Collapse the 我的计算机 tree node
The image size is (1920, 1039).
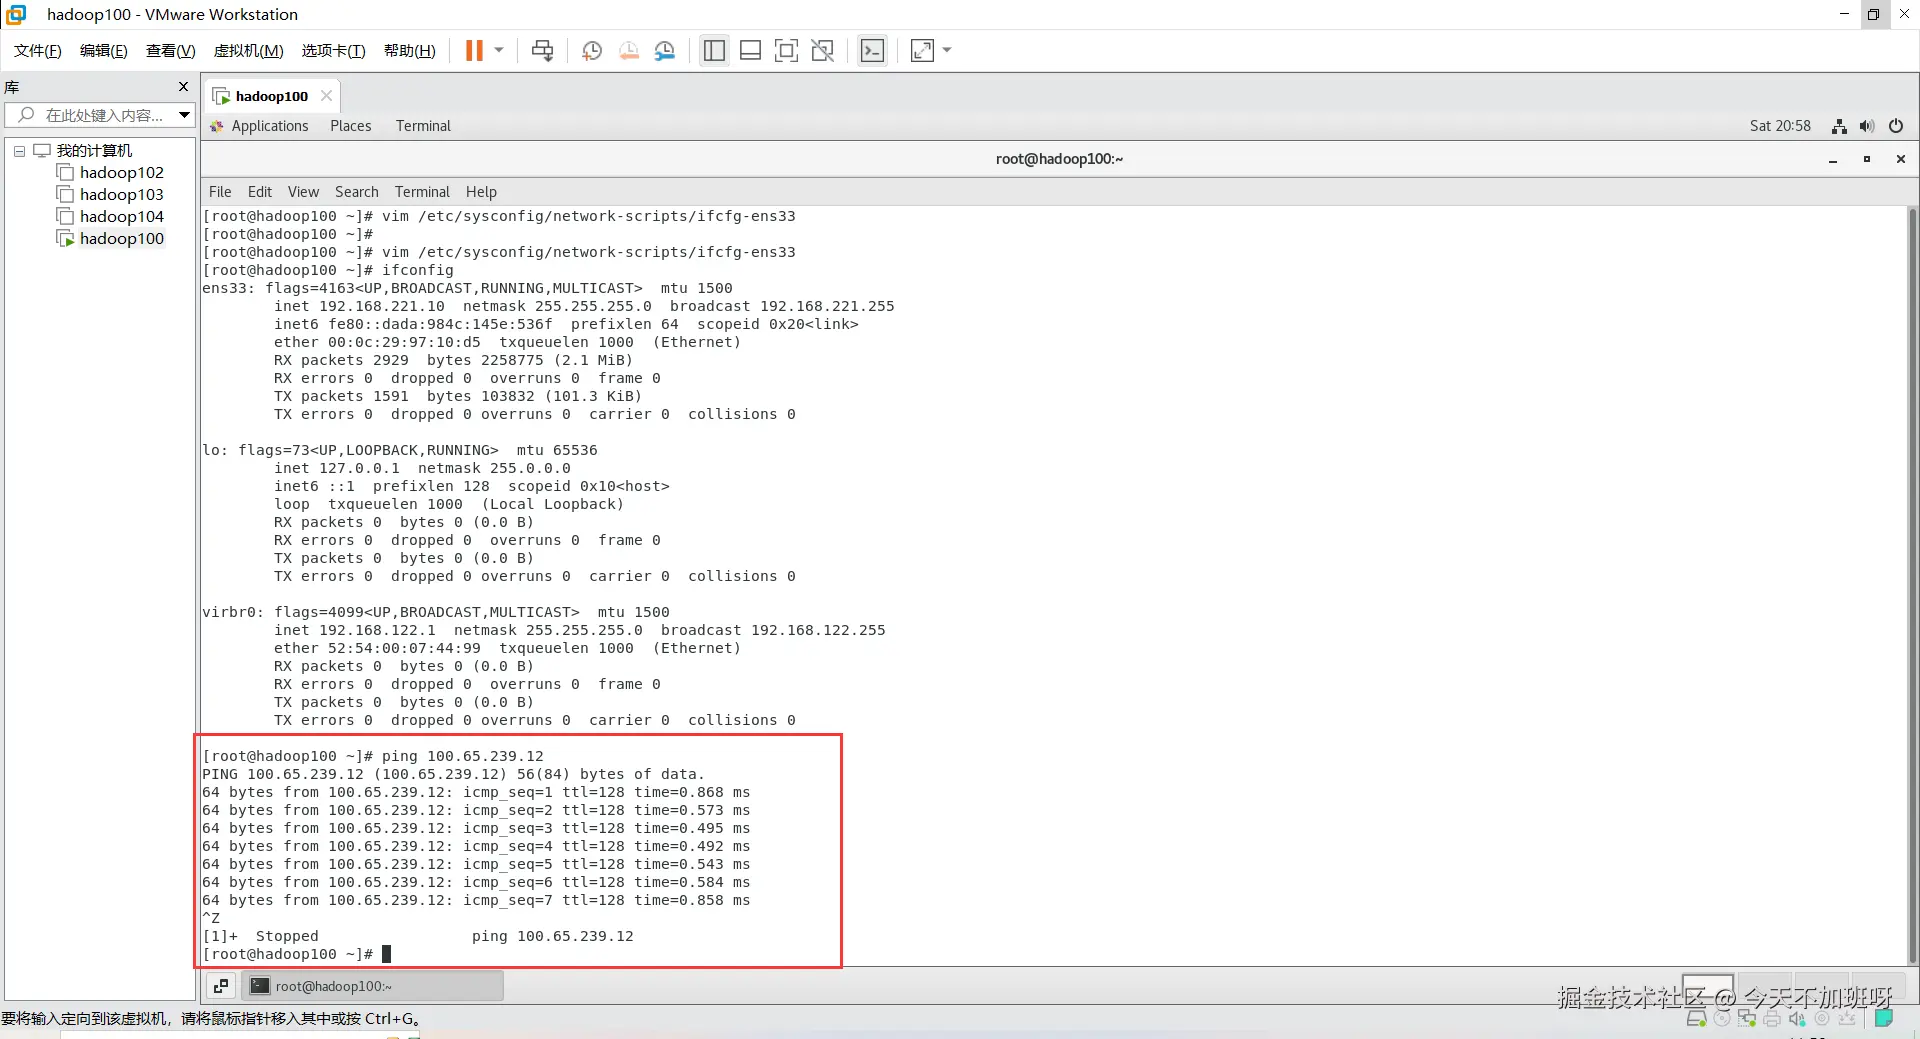click(x=19, y=151)
